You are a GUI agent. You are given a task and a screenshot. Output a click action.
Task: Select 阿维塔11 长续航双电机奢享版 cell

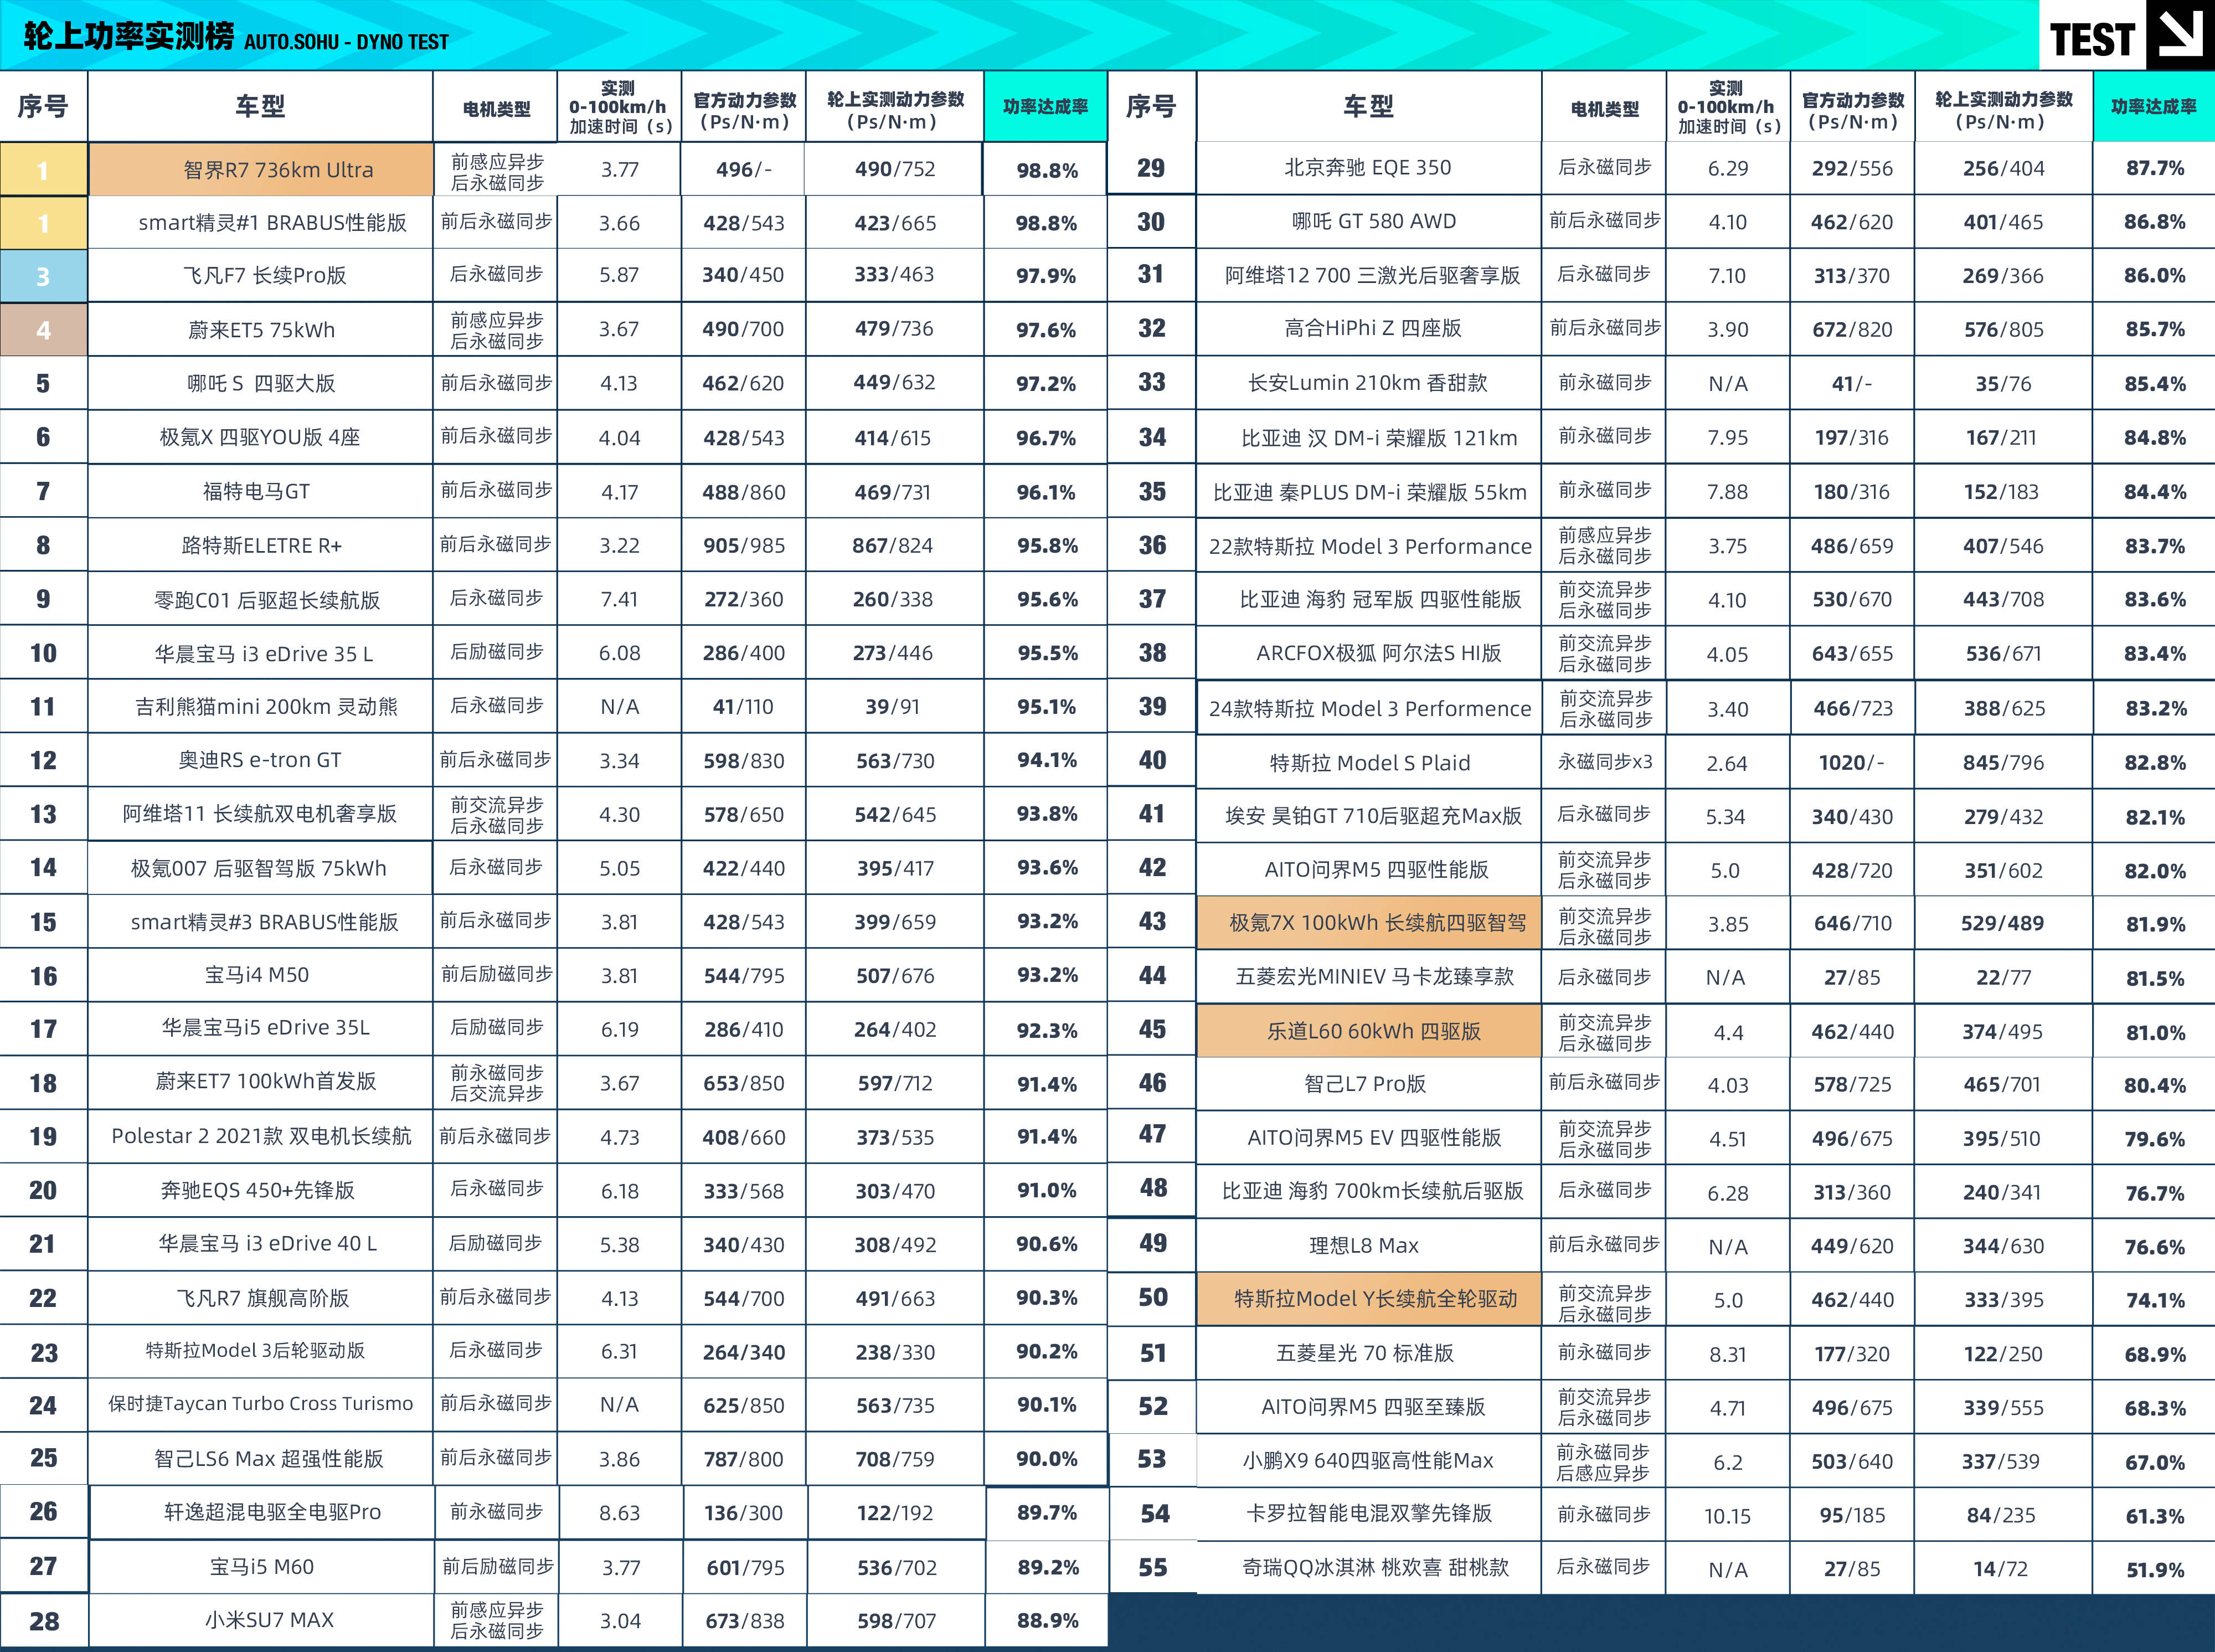click(261, 814)
